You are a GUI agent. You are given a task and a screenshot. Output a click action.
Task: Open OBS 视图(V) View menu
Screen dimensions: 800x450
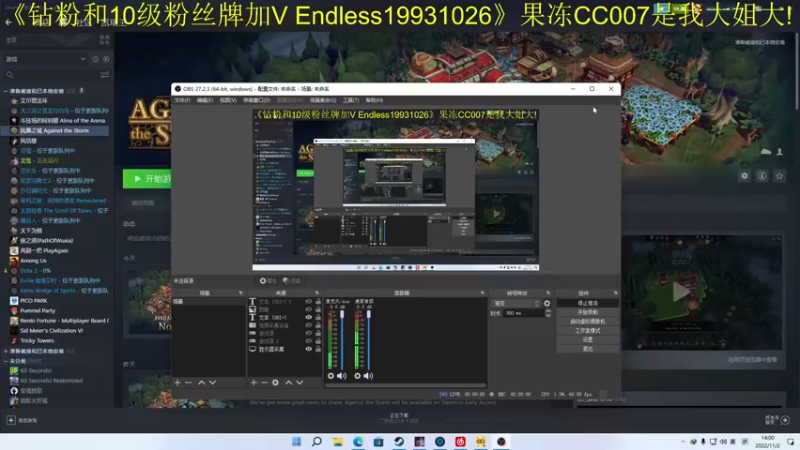pos(228,101)
